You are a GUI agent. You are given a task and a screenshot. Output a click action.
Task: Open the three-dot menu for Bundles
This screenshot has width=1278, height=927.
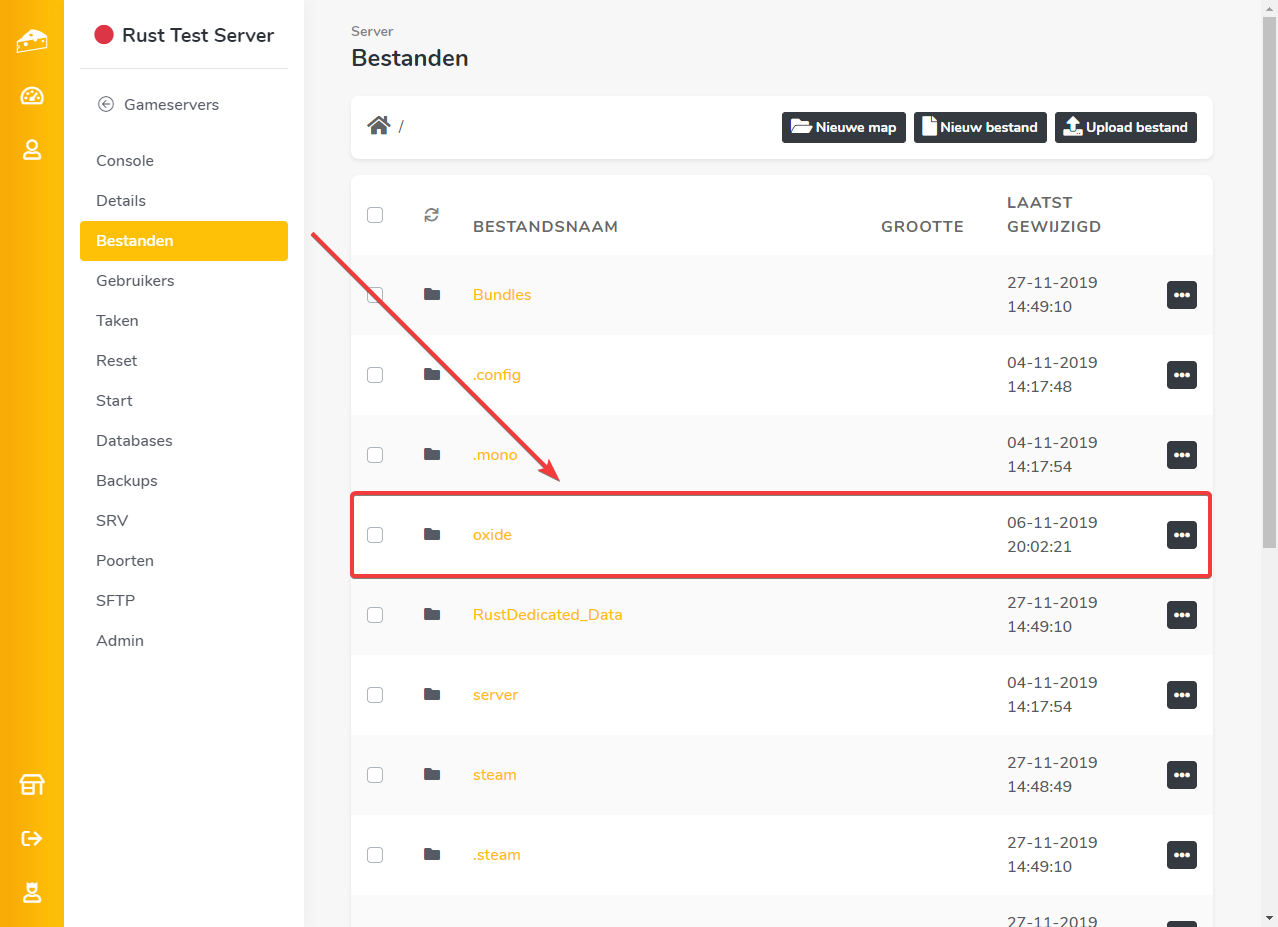point(1181,295)
